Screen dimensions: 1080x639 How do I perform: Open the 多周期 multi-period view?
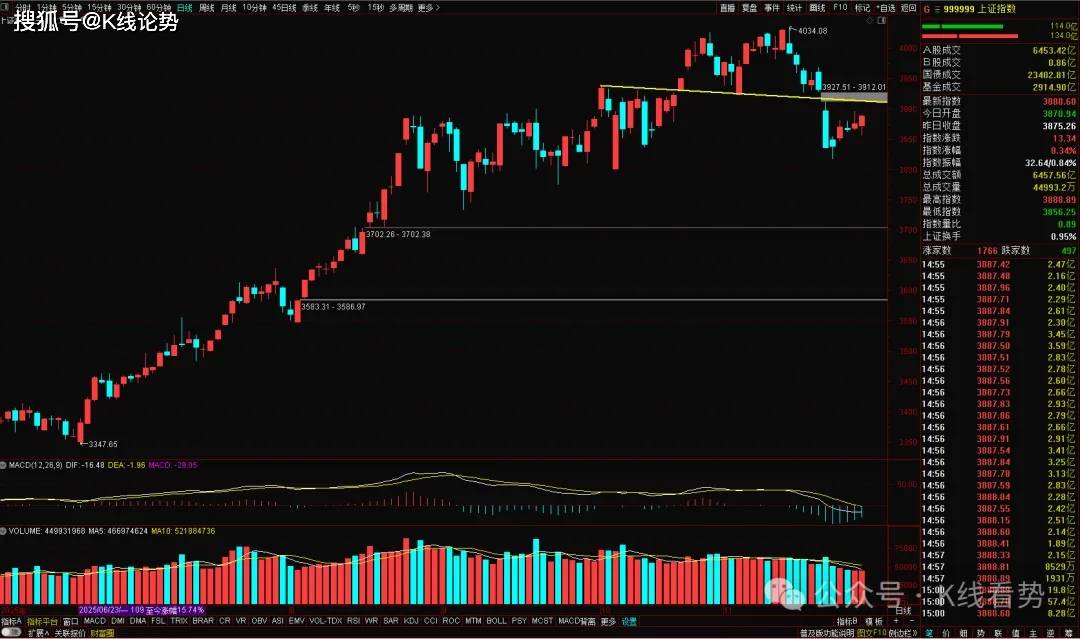402,8
